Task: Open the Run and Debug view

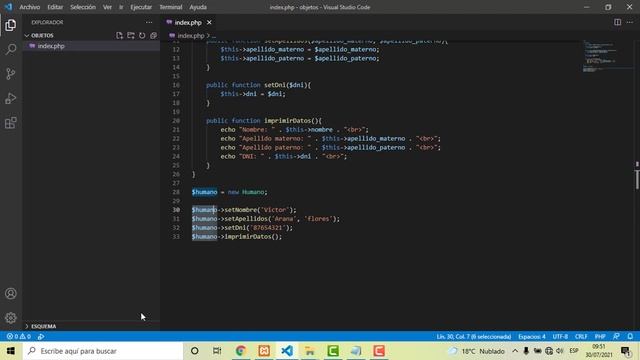Action: pos(11,98)
